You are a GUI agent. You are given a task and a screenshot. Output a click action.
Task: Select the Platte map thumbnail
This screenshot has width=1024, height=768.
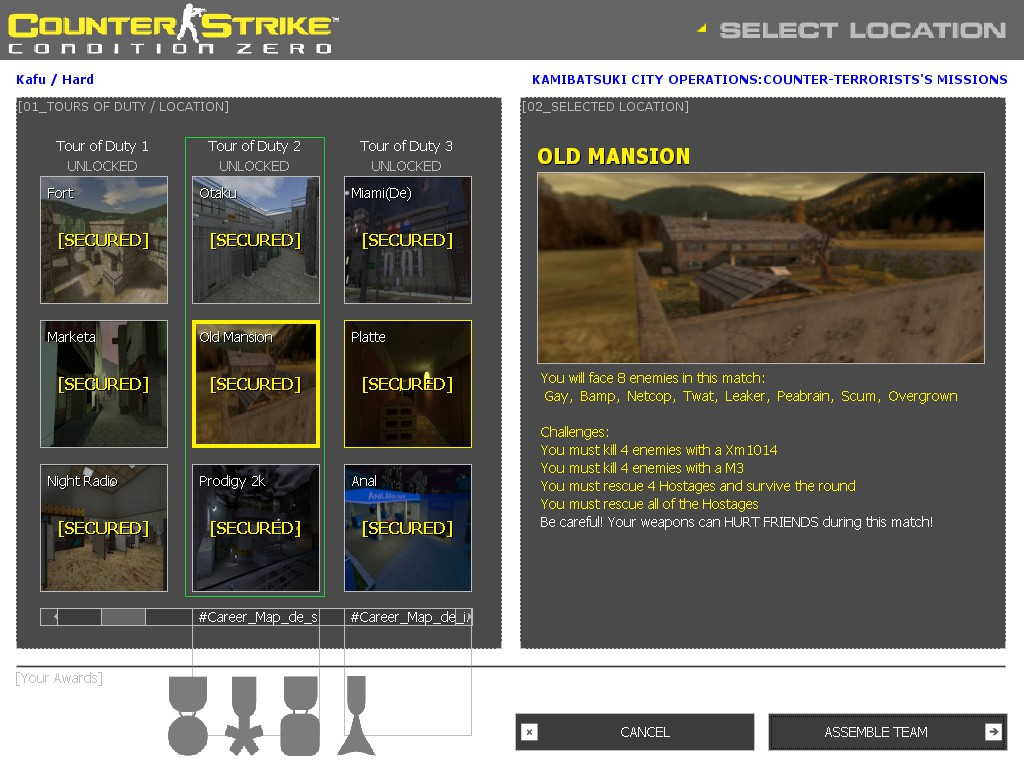click(x=408, y=384)
